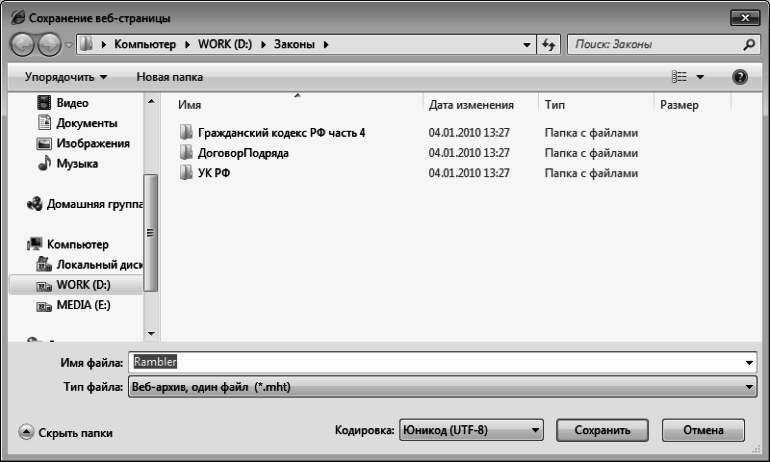Expand arrow after Компьютер breadcrumb

[x=187, y=45]
